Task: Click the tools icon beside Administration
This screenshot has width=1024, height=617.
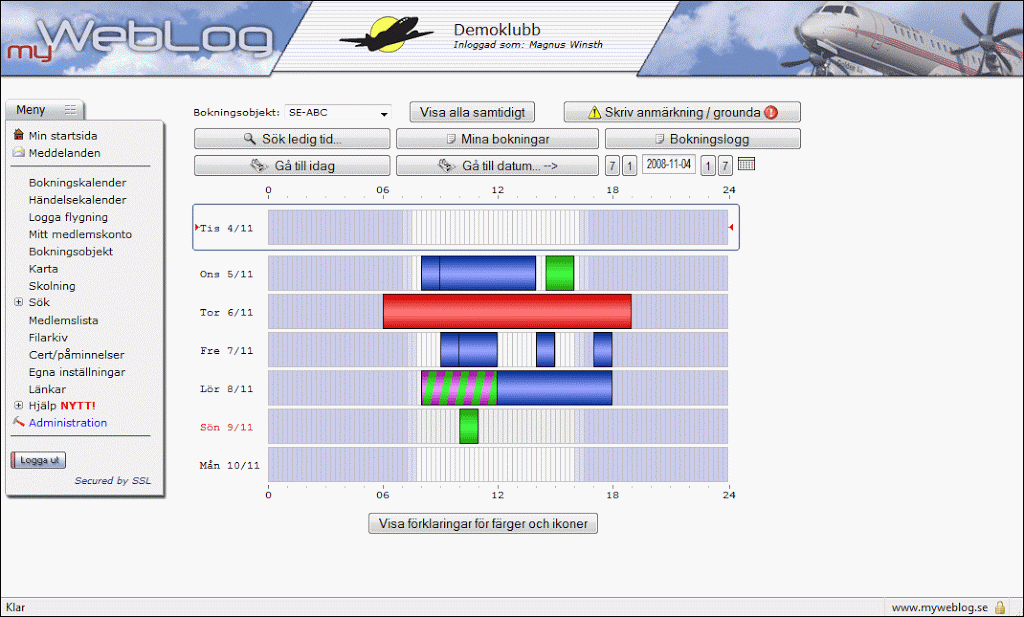Action: tap(18, 422)
